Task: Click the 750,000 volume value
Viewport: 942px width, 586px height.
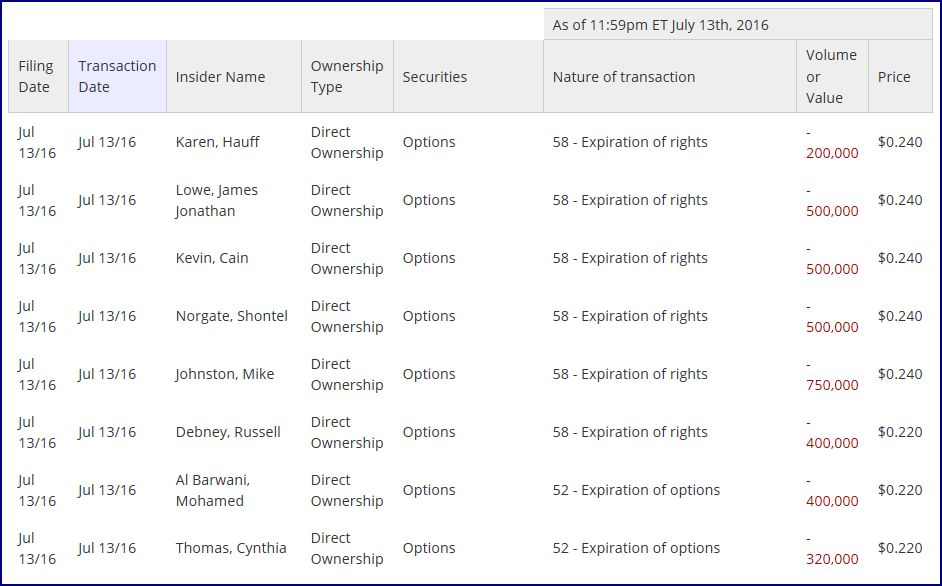Action: point(832,385)
